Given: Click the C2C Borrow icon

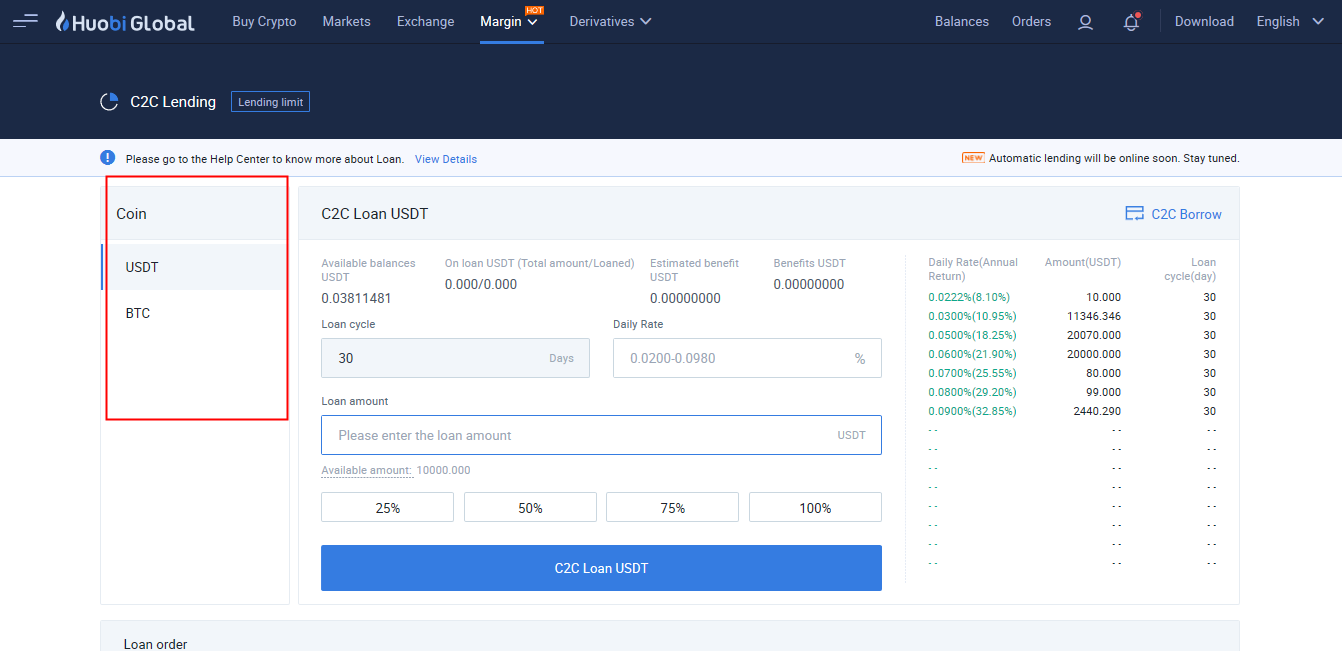Looking at the screenshot, I should coord(1135,214).
